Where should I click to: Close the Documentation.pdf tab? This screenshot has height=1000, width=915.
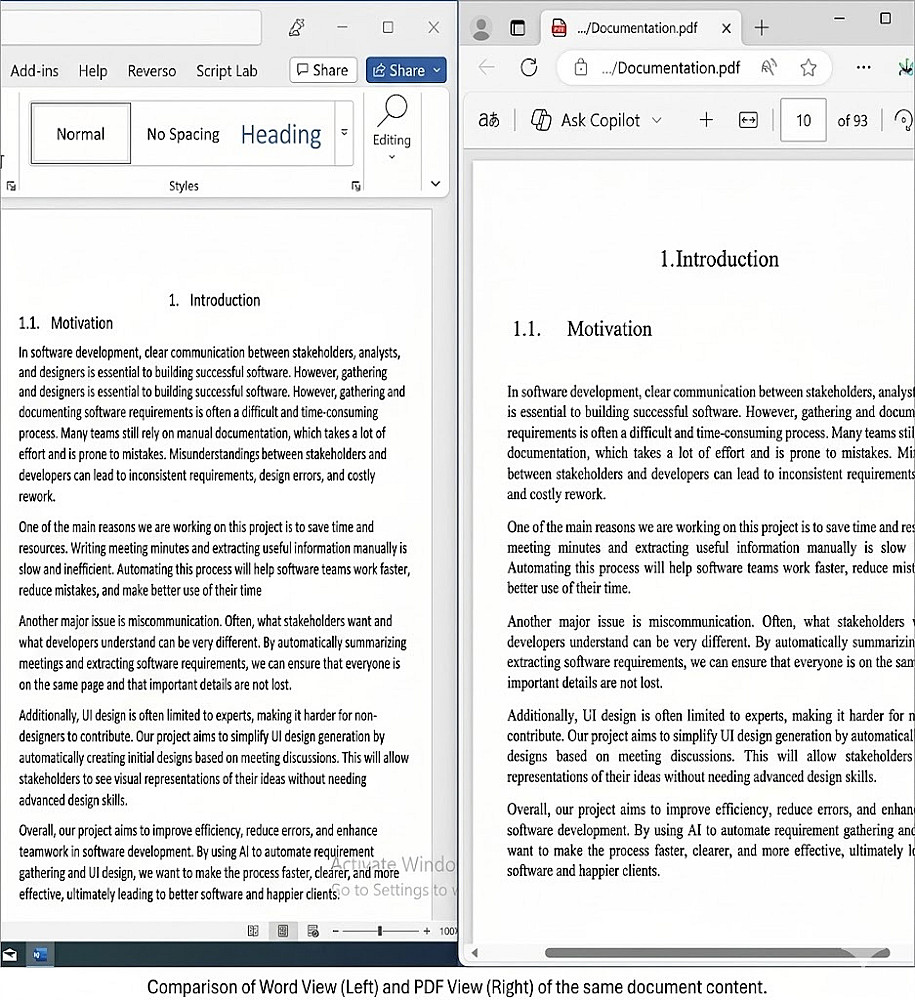(x=726, y=28)
